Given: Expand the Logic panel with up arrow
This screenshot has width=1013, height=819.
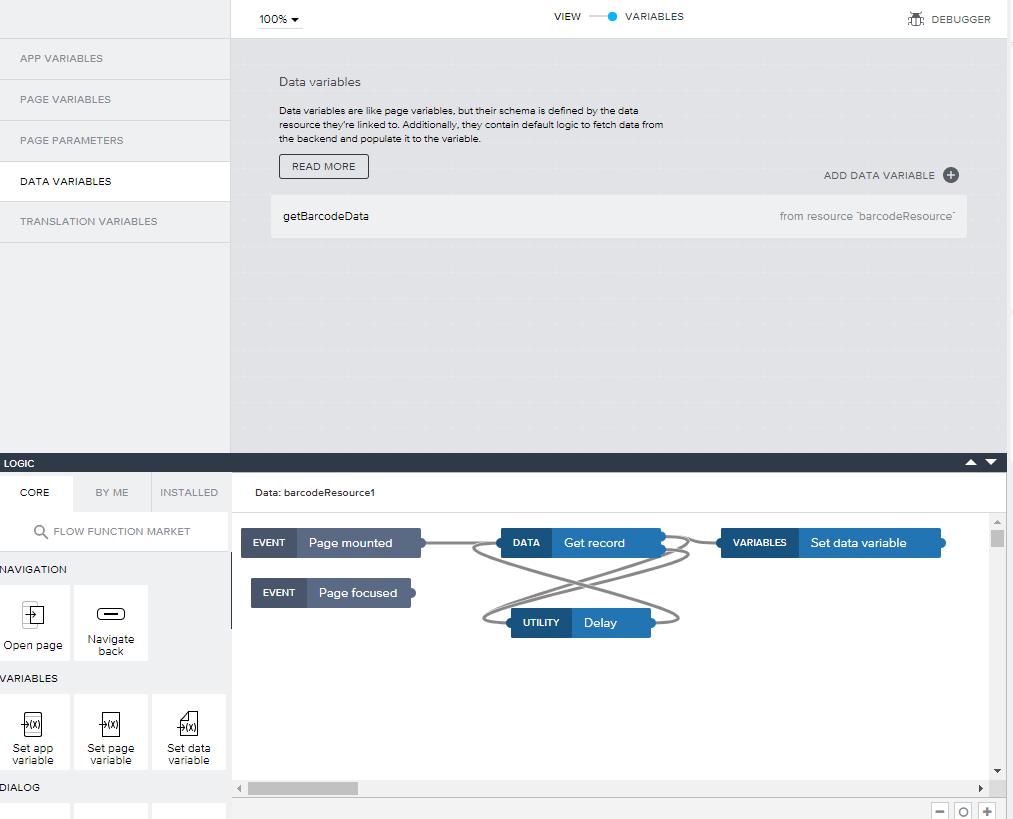Looking at the screenshot, I should [970, 462].
